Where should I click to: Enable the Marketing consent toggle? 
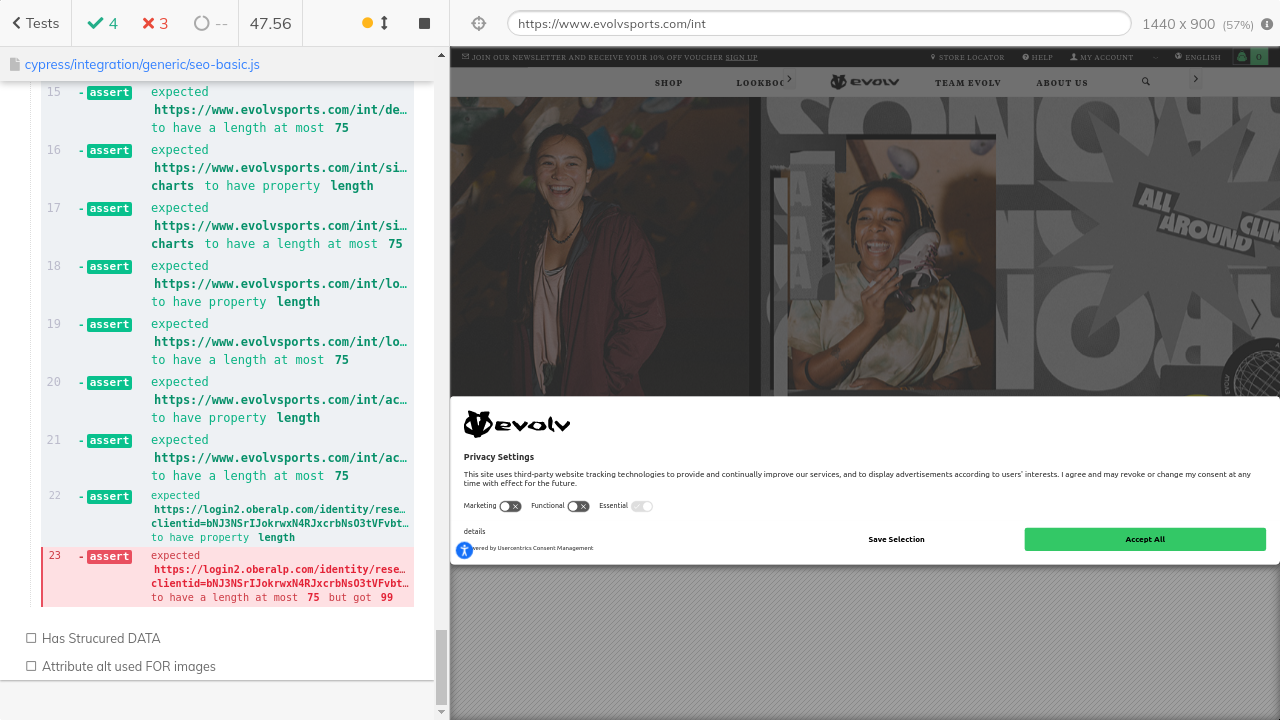click(x=510, y=507)
